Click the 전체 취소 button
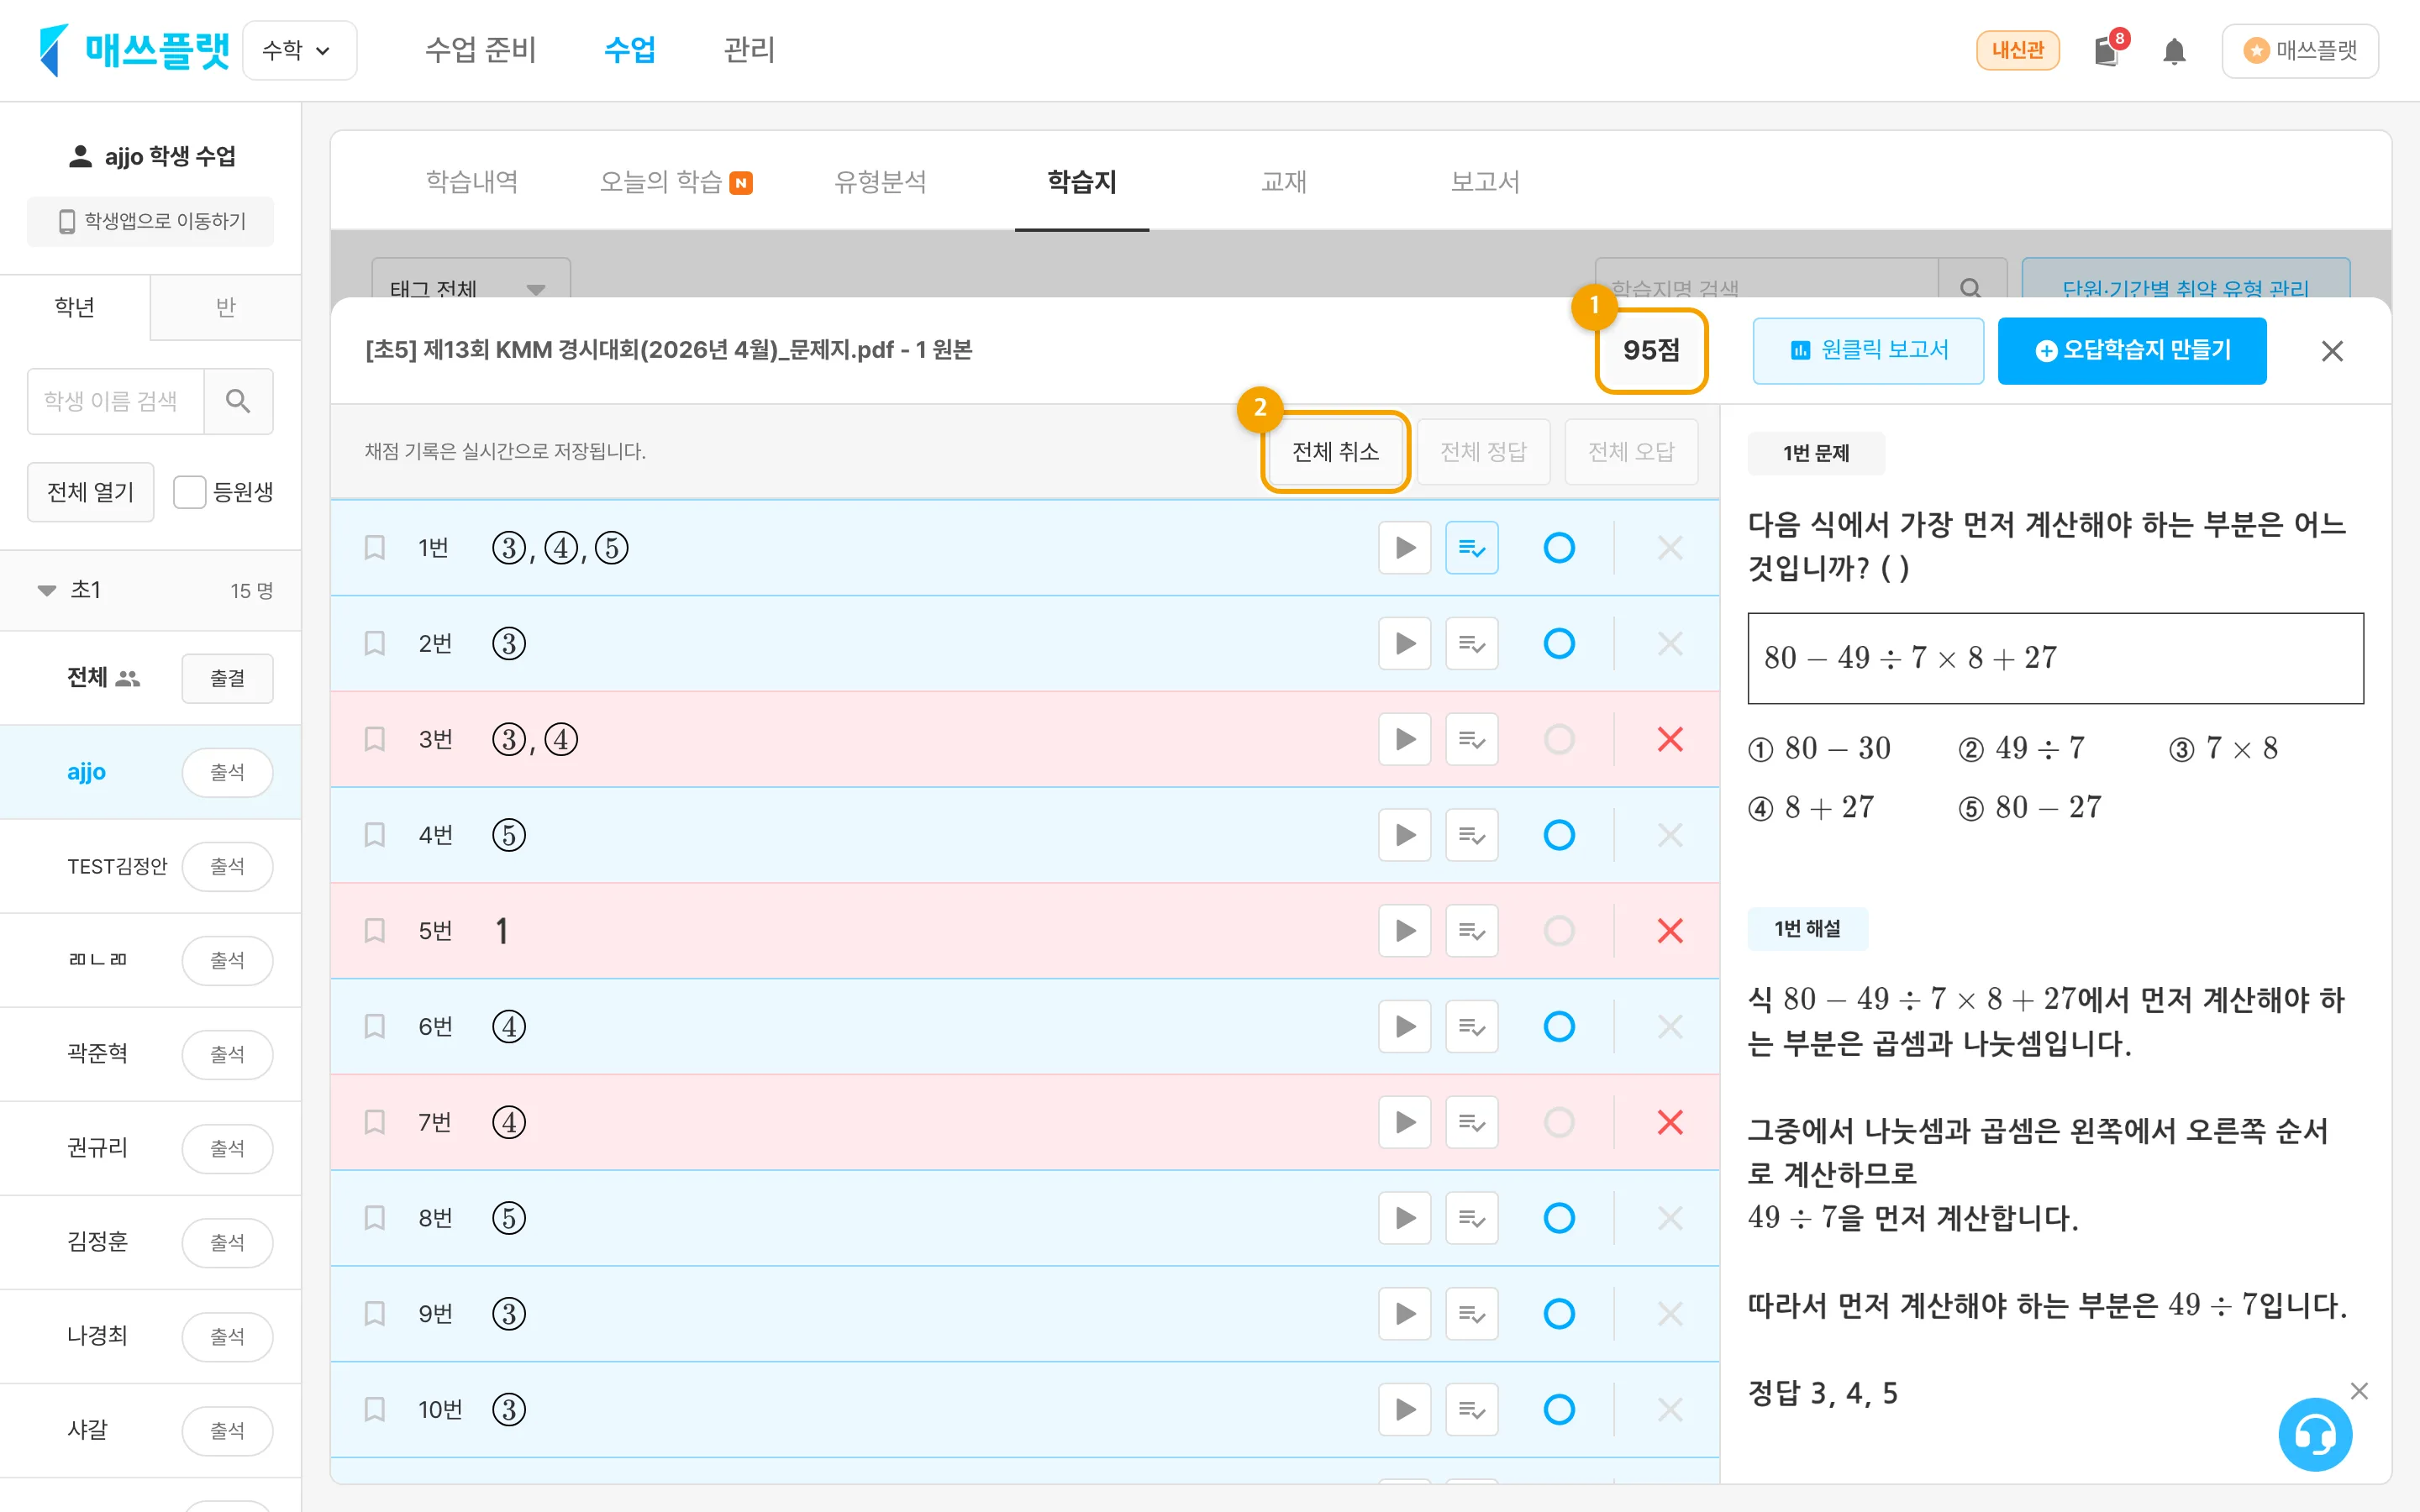This screenshot has width=2420, height=1512. click(x=1336, y=452)
